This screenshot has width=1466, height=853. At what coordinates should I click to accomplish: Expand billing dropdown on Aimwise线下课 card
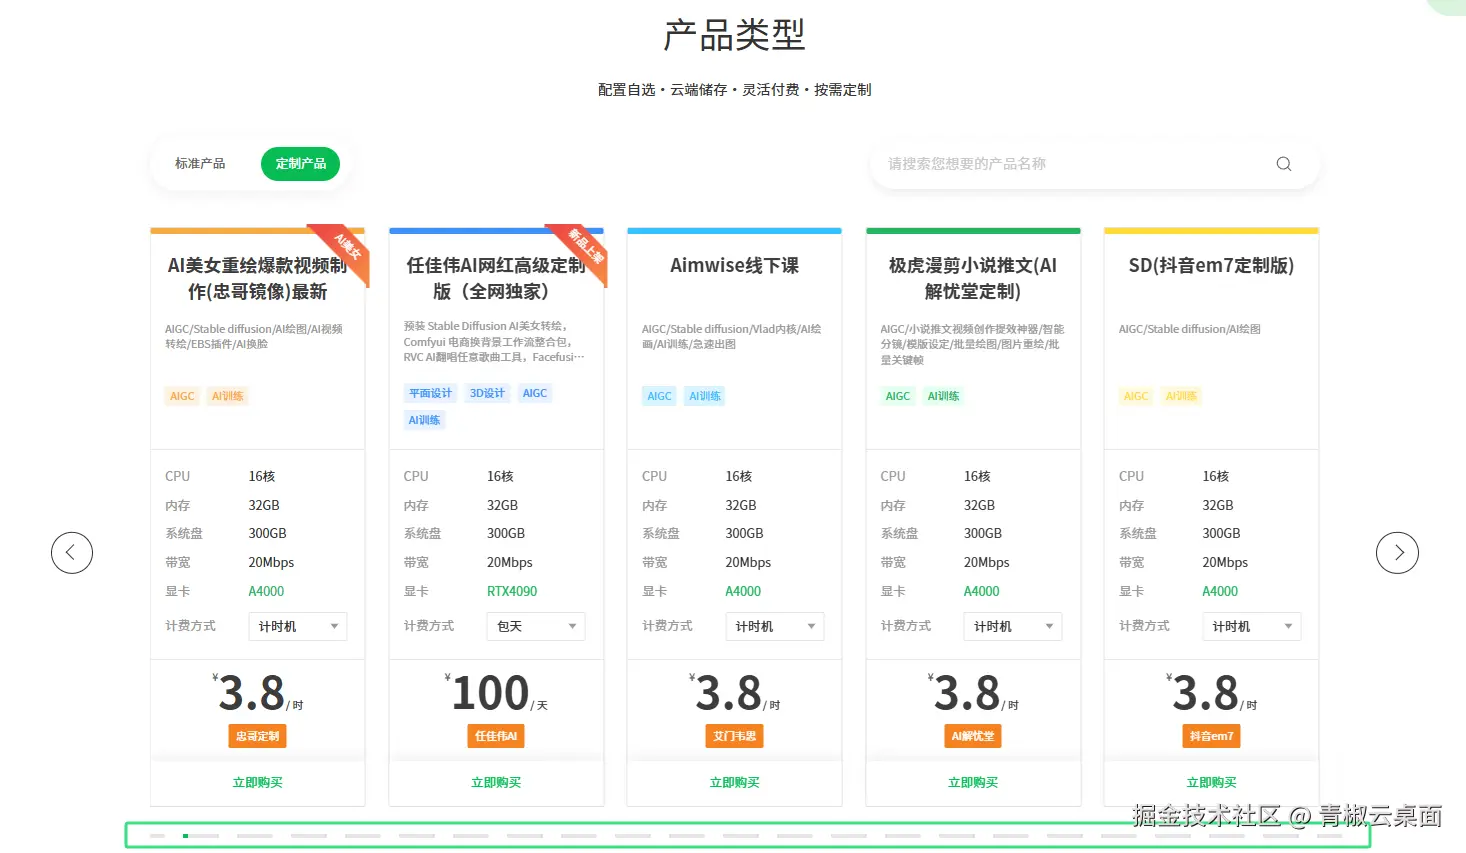(x=774, y=626)
